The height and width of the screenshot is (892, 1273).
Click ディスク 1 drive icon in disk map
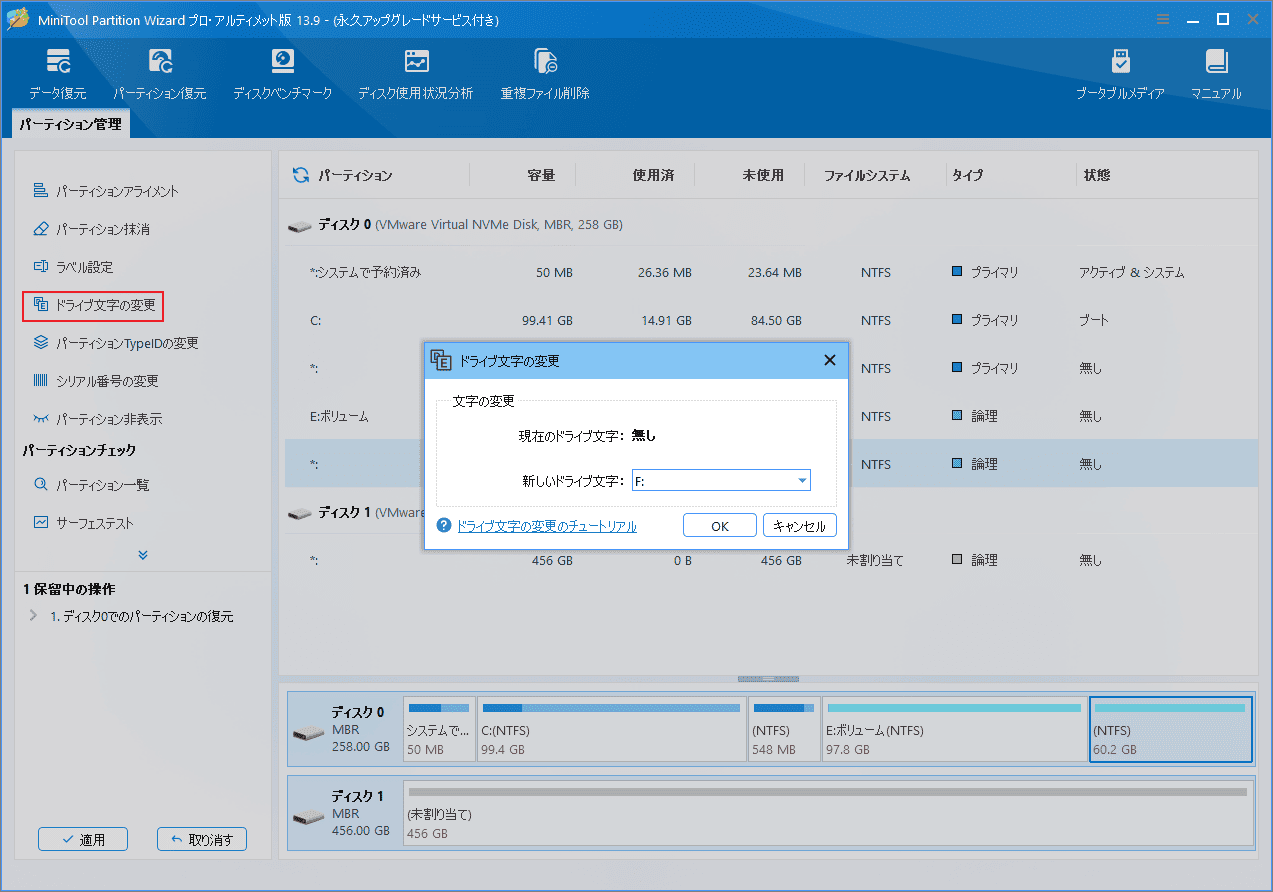(308, 817)
